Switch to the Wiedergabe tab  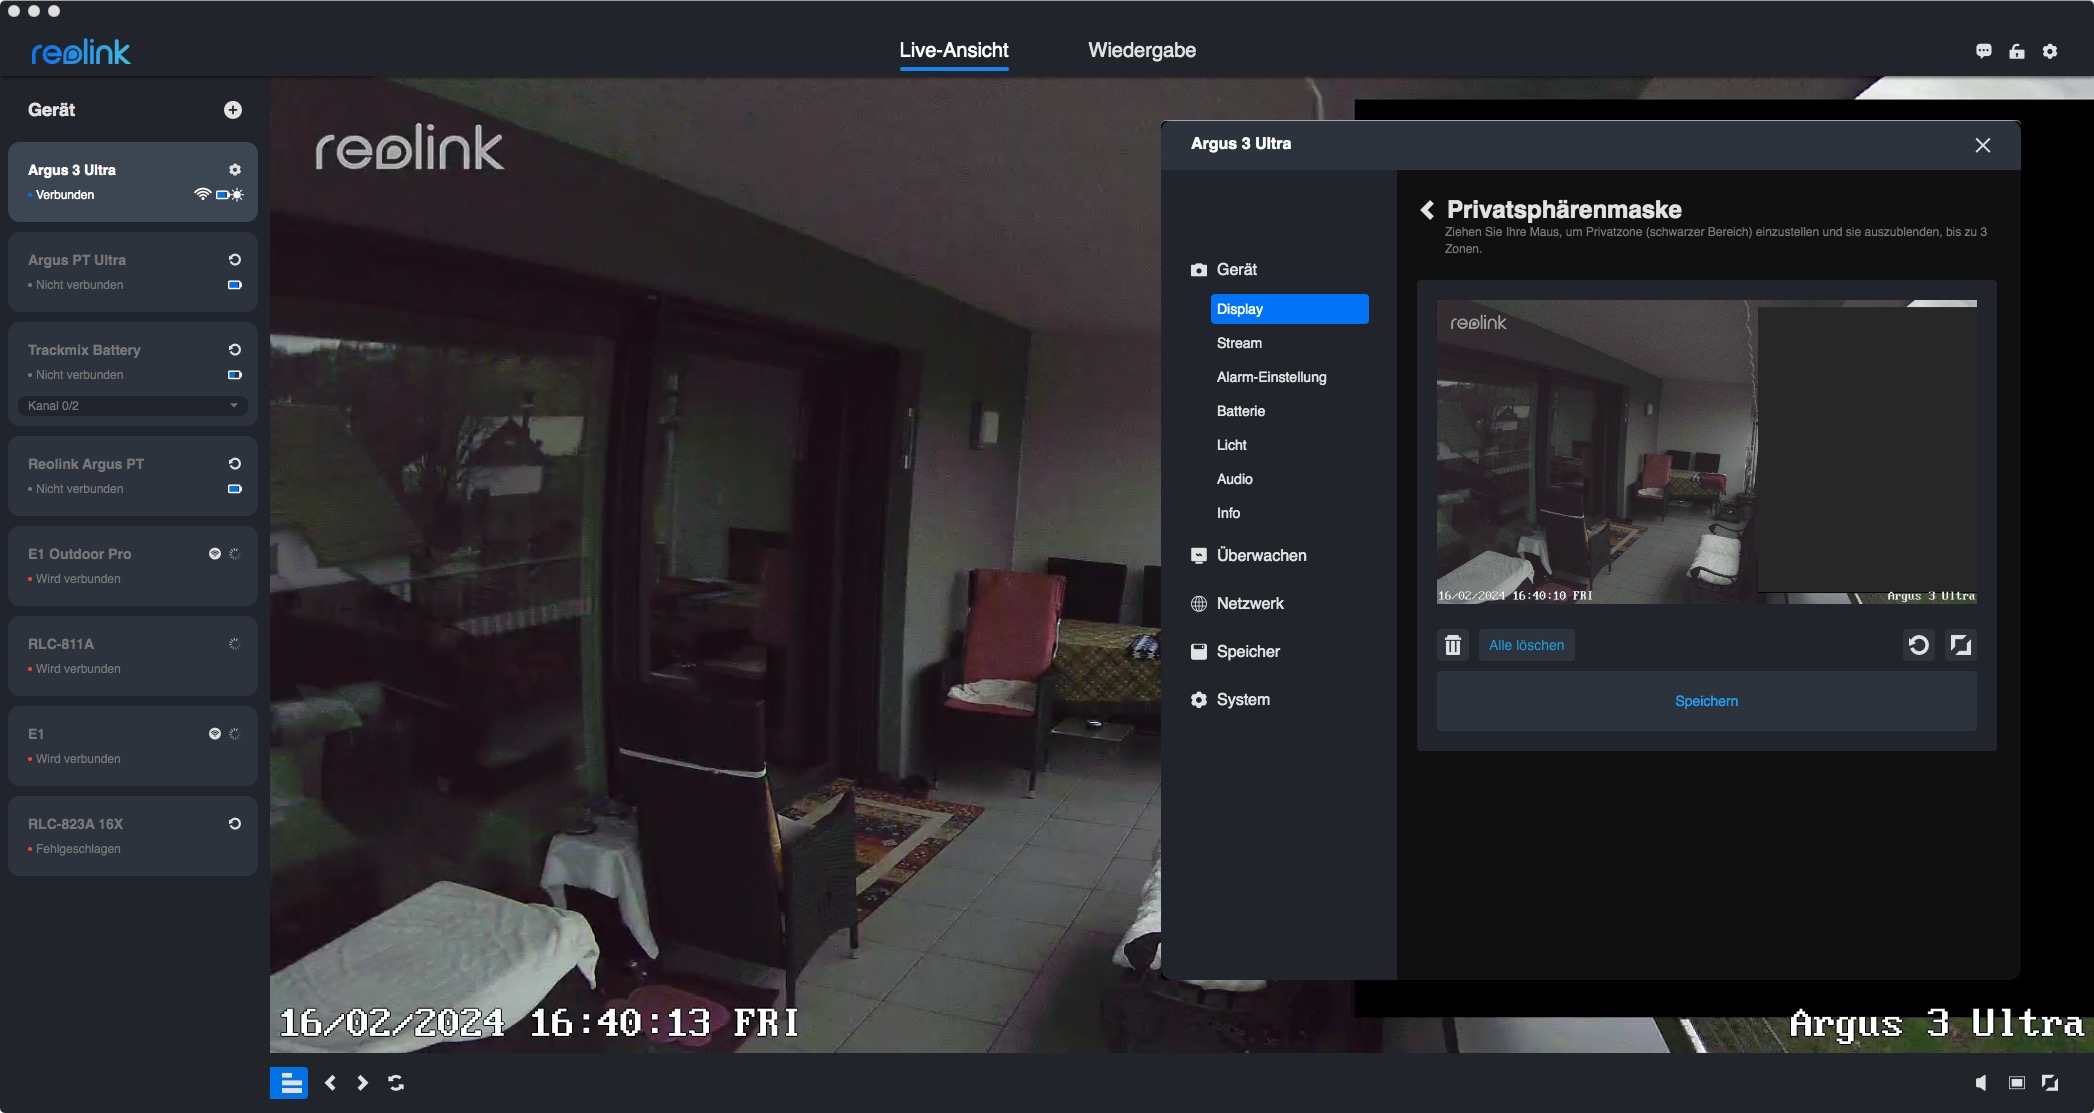(1141, 50)
